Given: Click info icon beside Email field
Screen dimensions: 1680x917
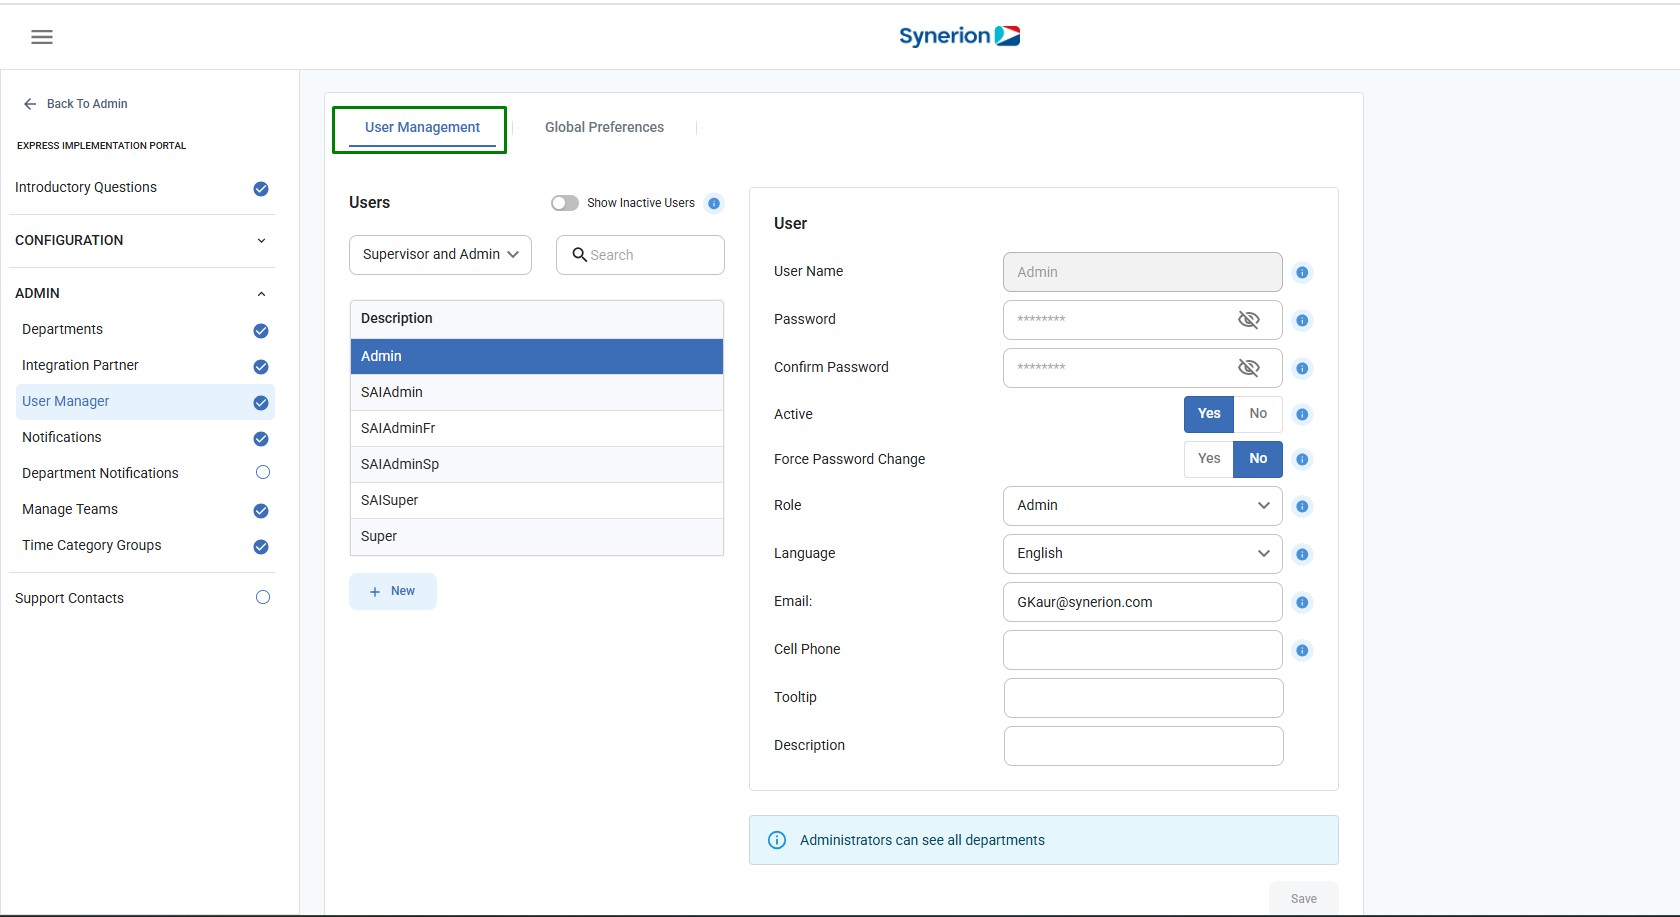Looking at the screenshot, I should [x=1302, y=602].
